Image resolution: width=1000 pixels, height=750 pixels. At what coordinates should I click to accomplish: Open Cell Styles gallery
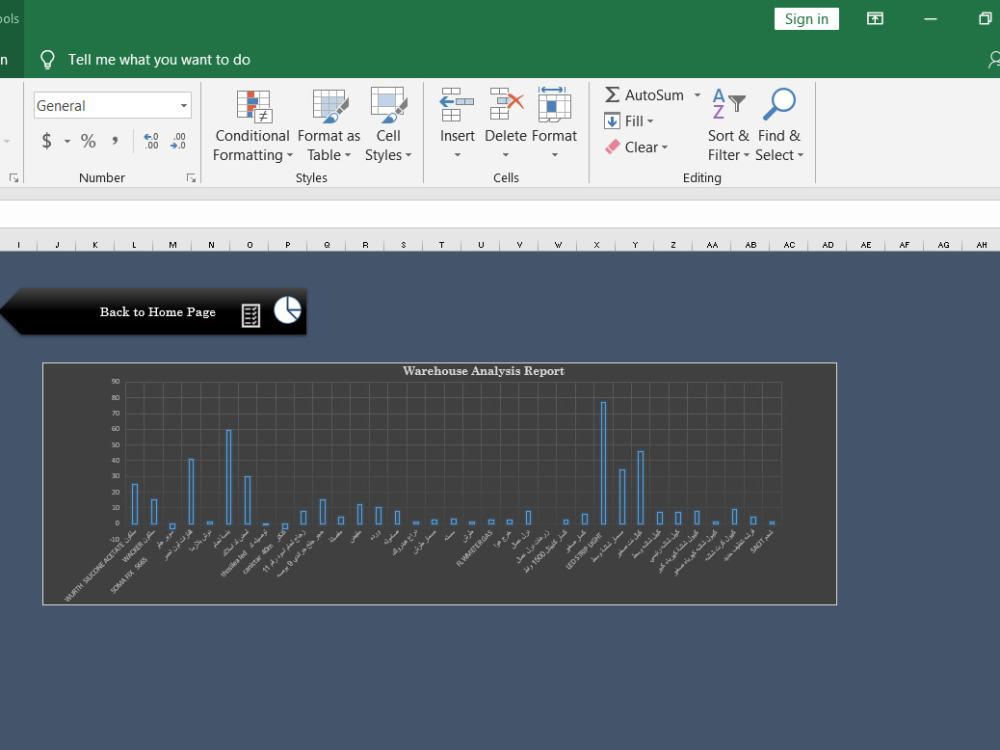pyautogui.click(x=388, y=126)
